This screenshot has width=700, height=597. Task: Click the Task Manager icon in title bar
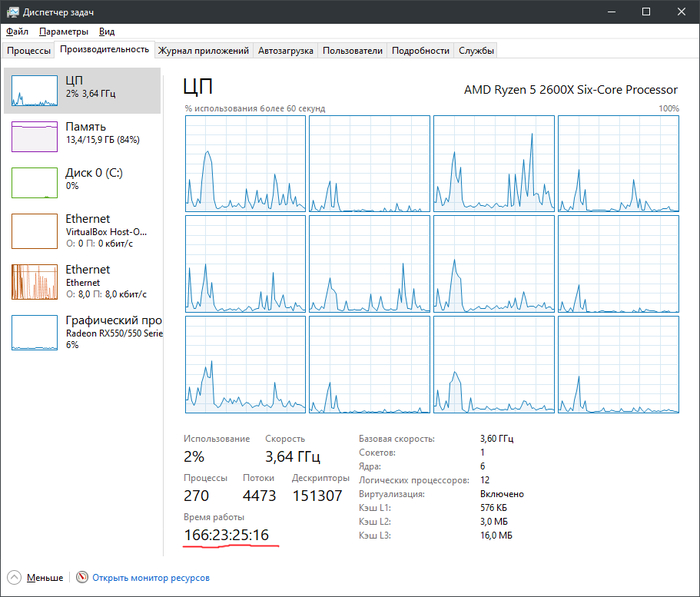click(11, 12)
